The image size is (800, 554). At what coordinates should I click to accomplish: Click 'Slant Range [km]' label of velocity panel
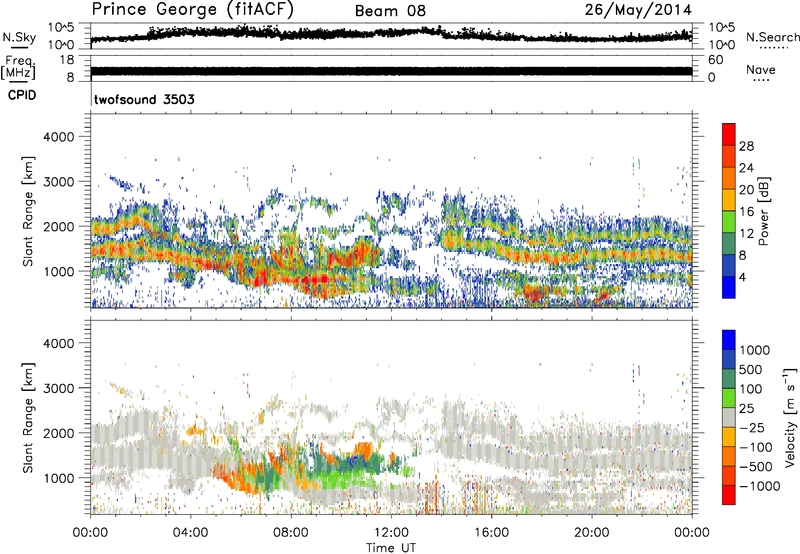[x=28, y=418]
